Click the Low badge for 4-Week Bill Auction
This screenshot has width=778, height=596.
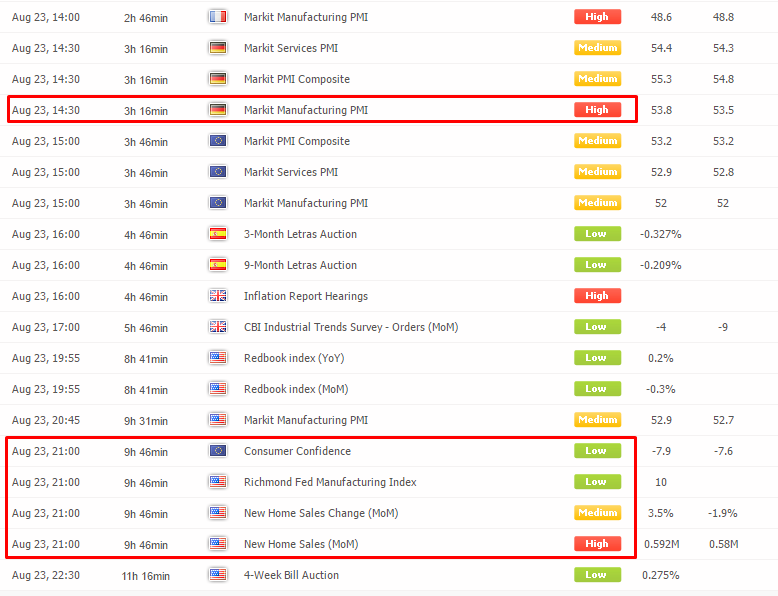(x=597, y=575)
